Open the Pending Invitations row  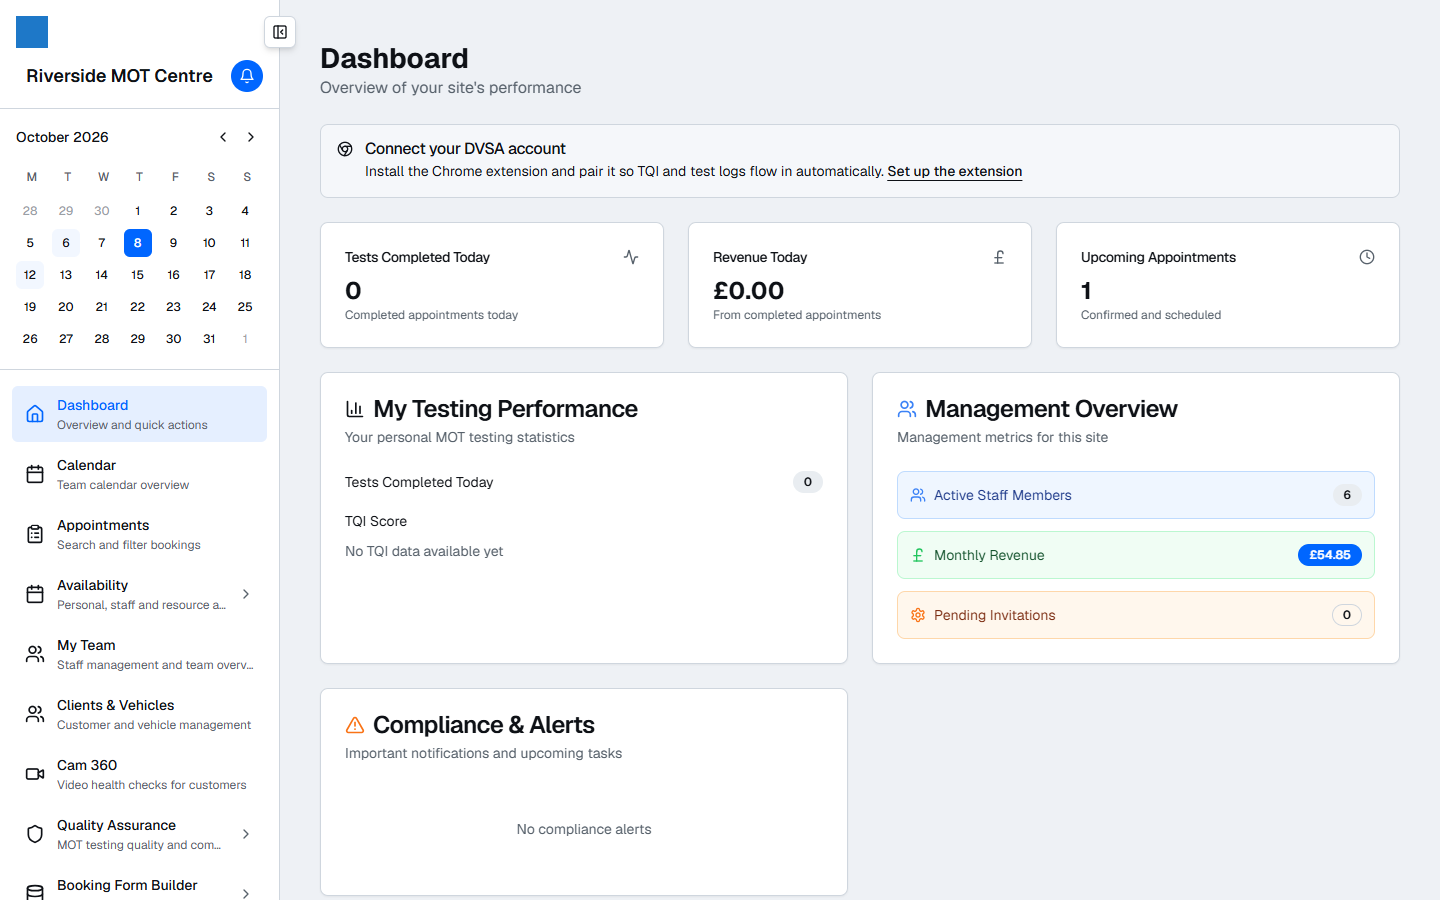pyautogui.click(x=1136, y=615)
